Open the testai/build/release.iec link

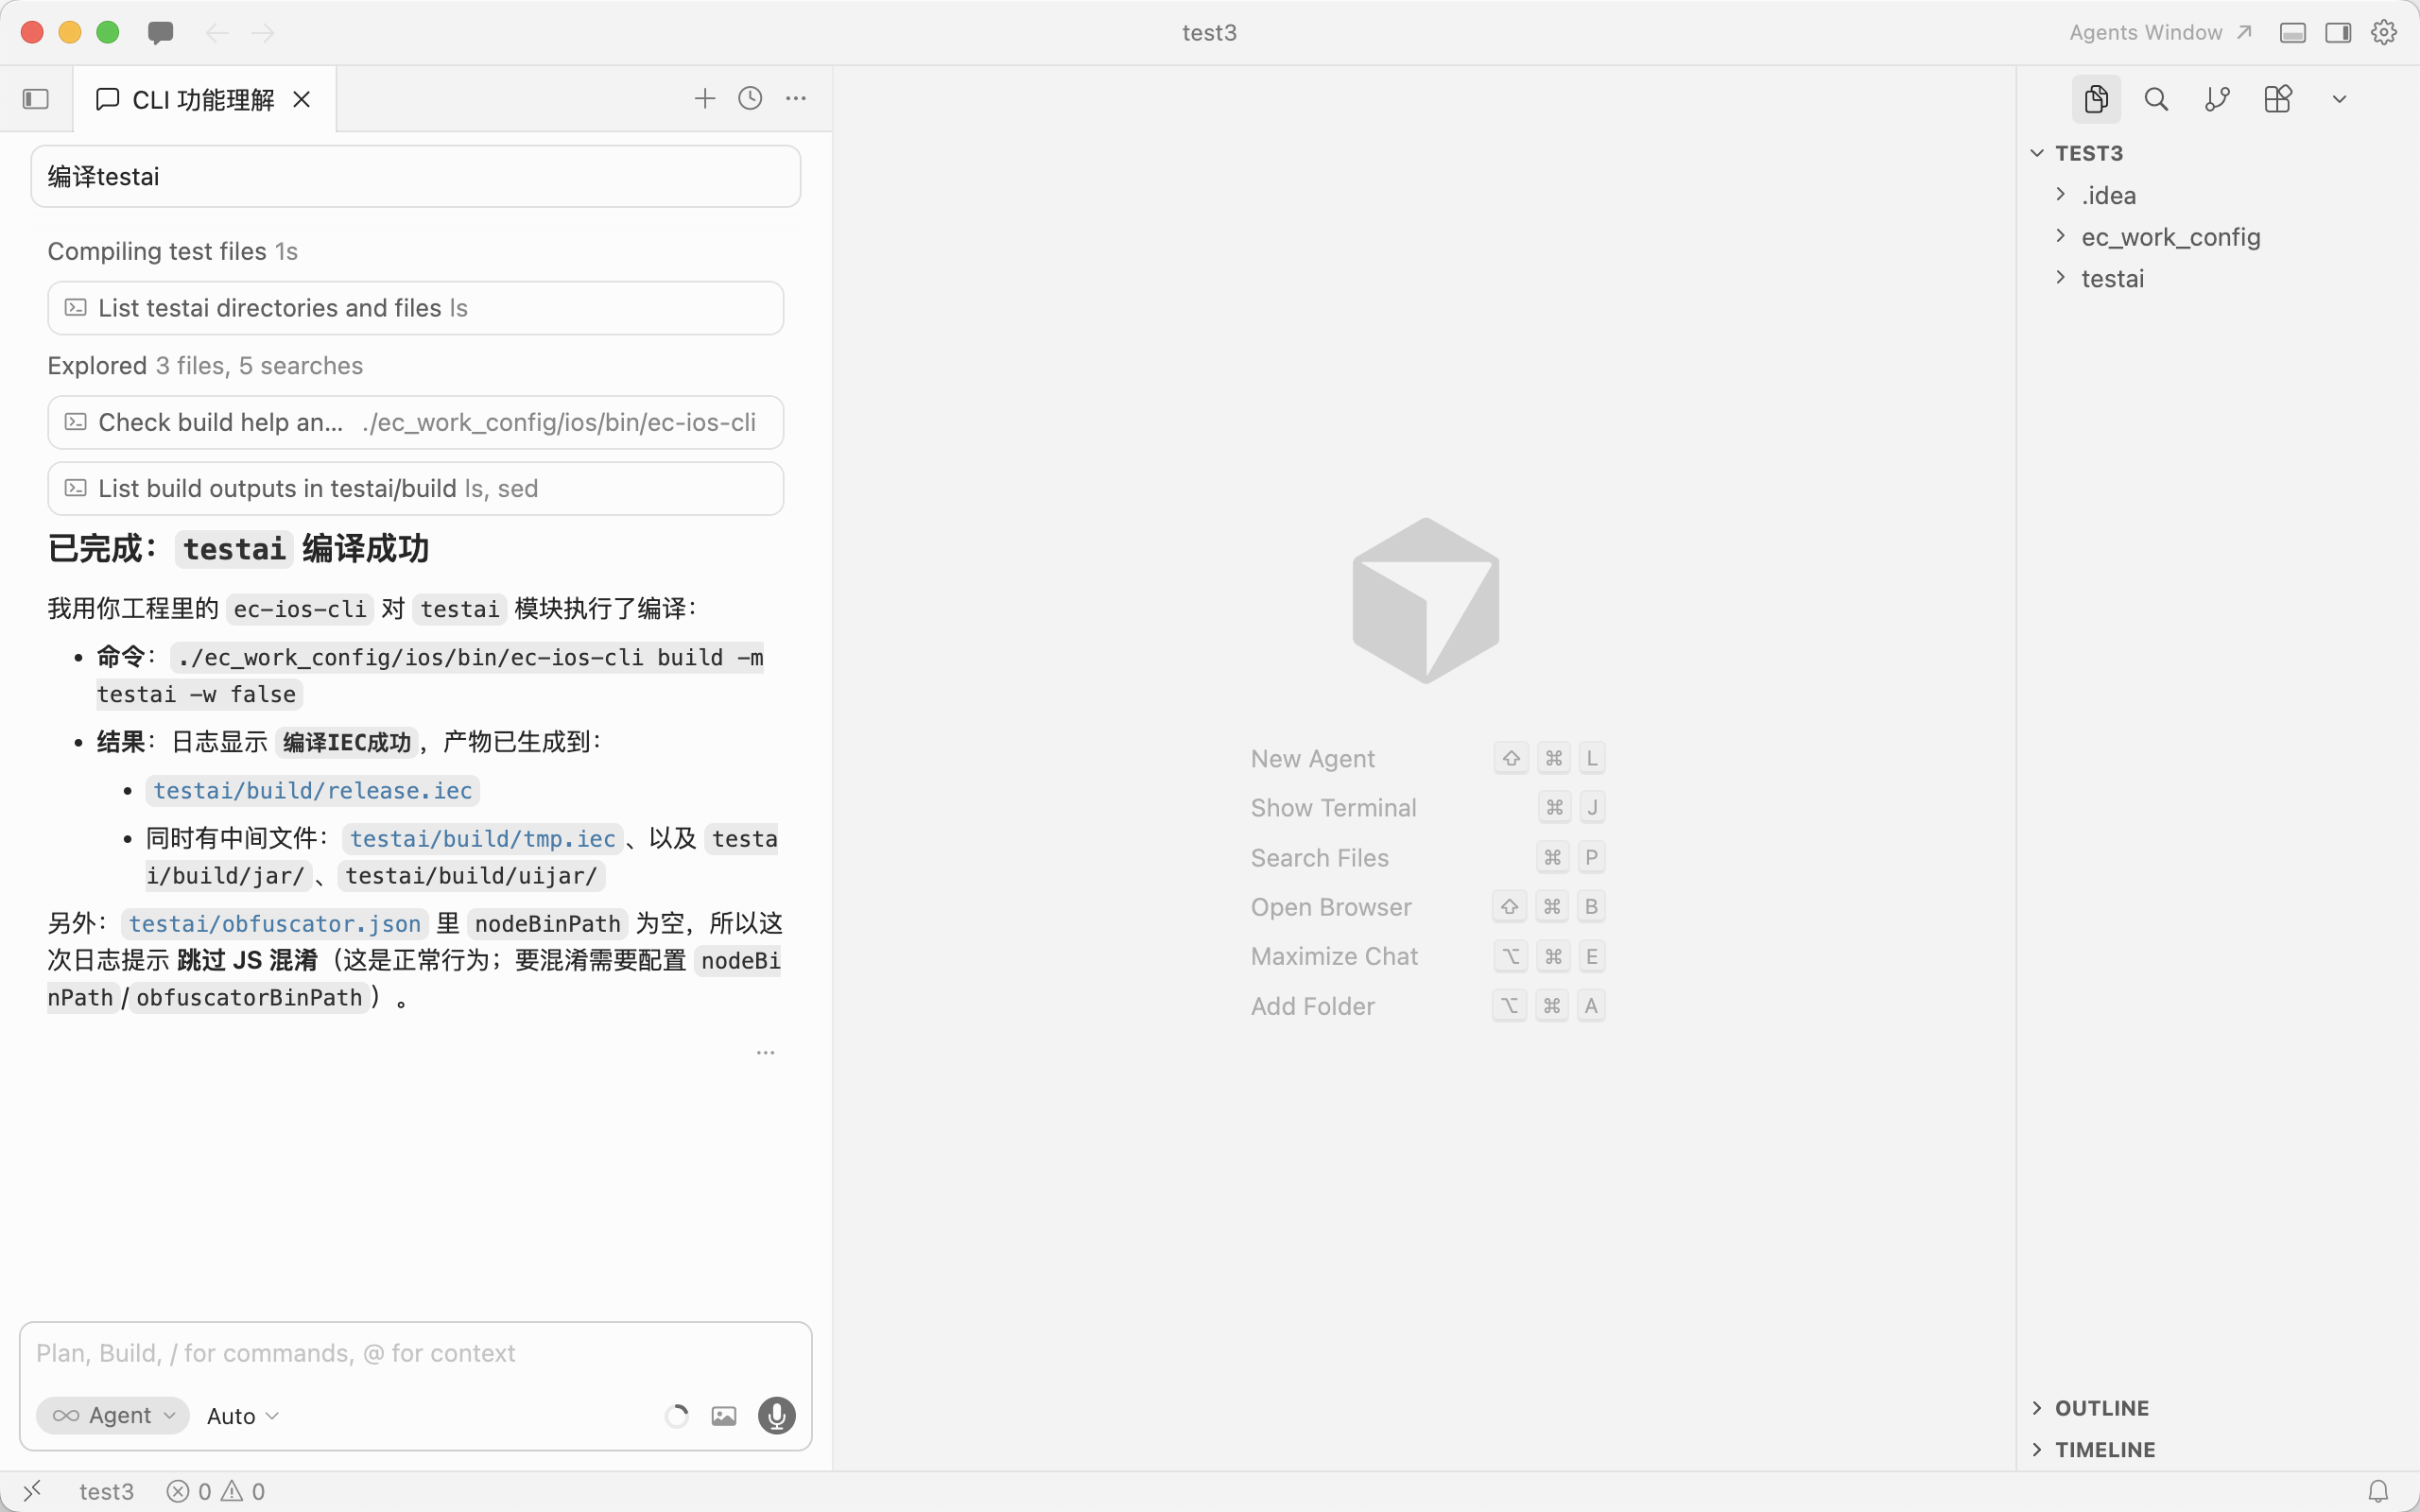click(x=312, y=790)
